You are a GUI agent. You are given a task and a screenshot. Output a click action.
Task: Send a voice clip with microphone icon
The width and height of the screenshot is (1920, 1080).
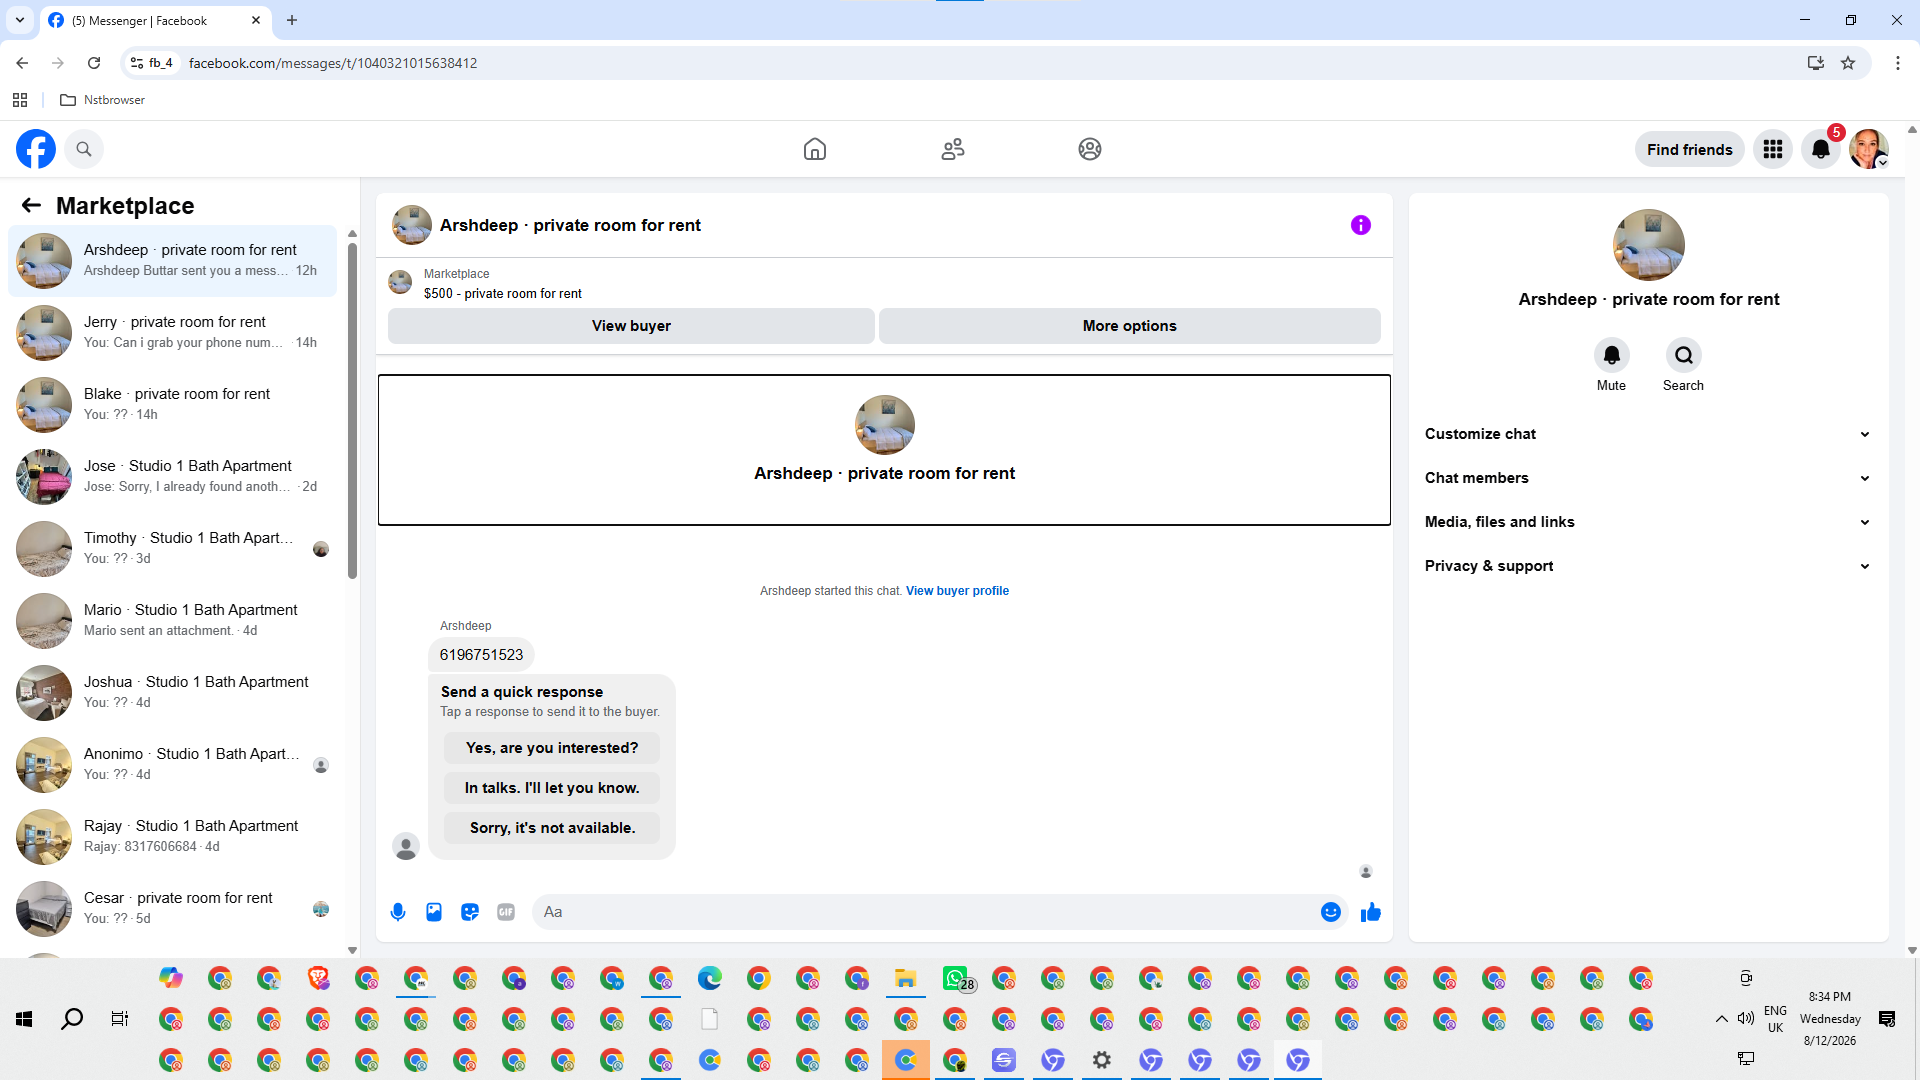(398, 912)
